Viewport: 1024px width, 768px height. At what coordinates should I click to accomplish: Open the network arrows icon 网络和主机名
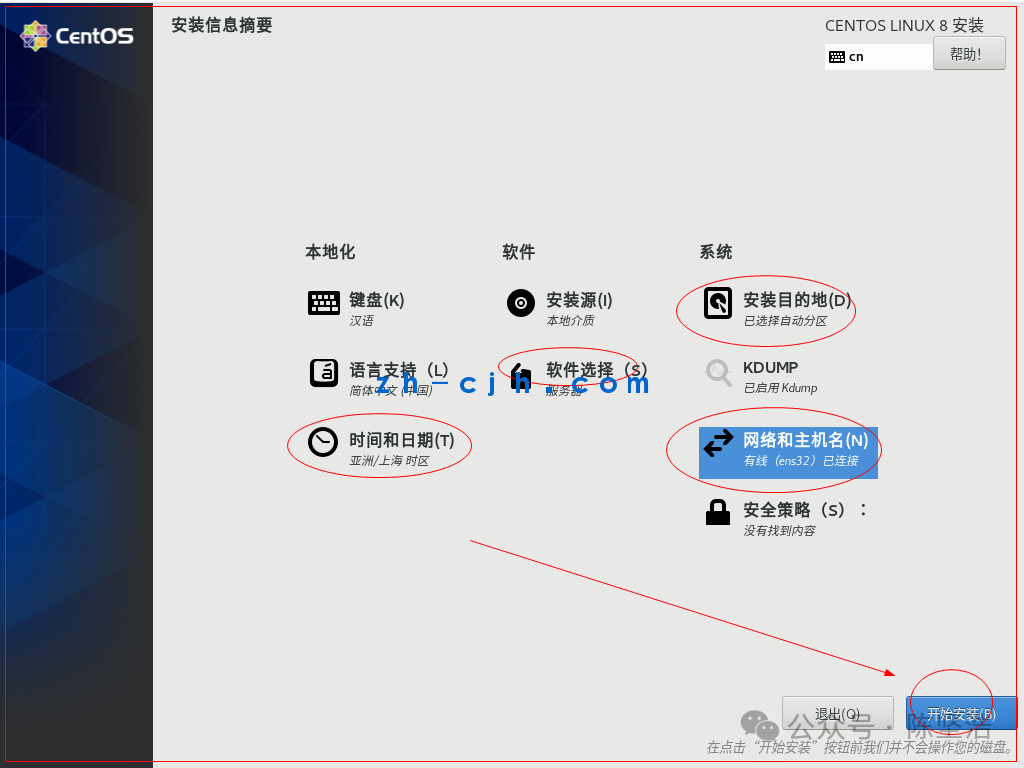[718, 443]
